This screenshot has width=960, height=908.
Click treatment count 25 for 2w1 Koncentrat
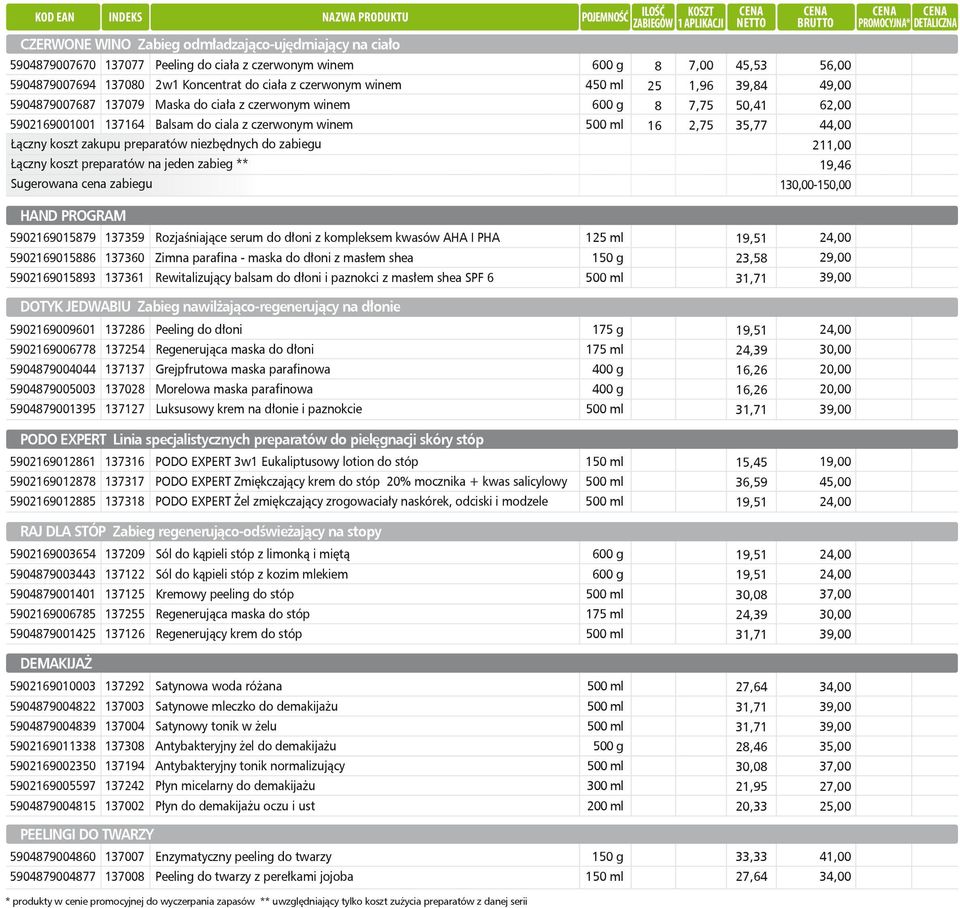(654, 86)
